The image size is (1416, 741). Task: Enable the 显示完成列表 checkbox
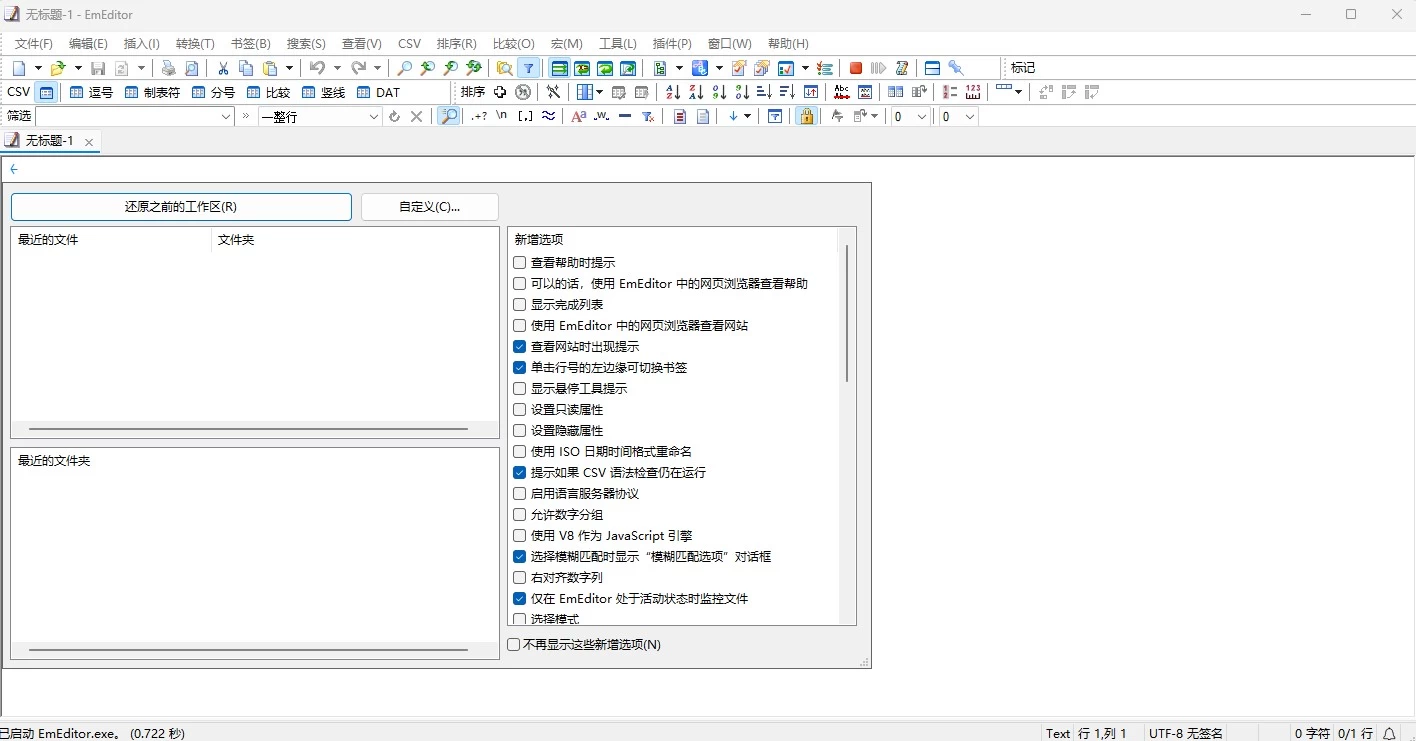coord(519,304)
